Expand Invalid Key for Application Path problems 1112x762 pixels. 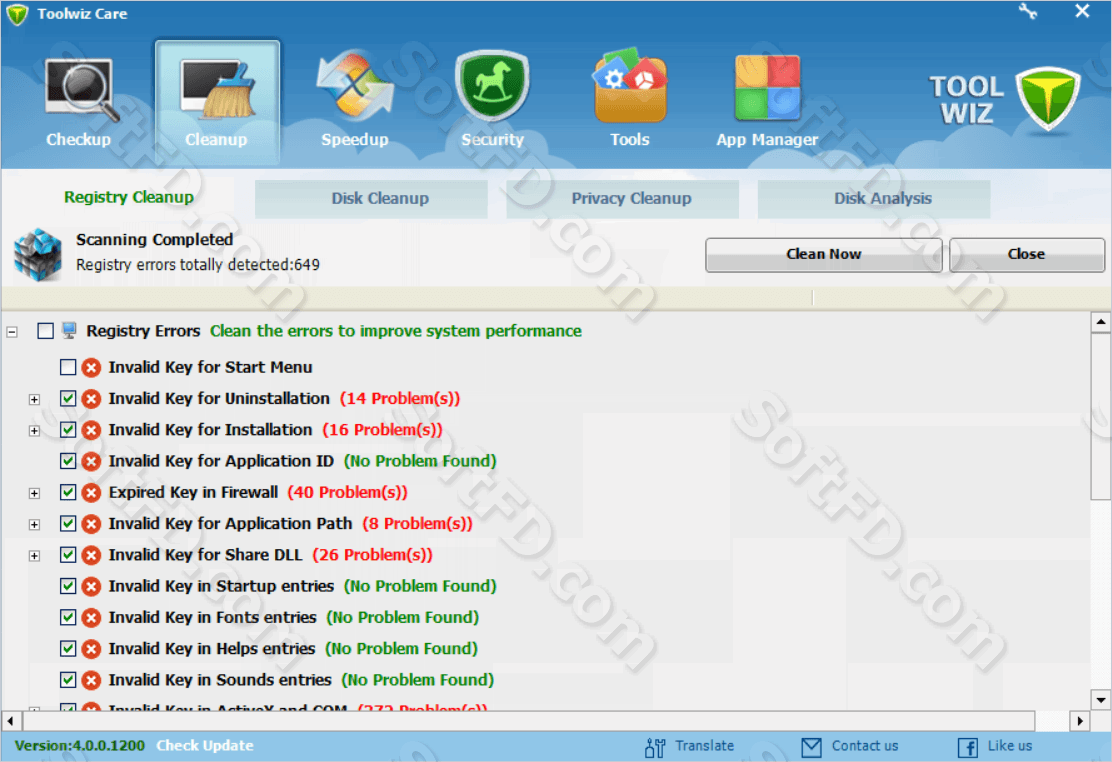point(34,524)
